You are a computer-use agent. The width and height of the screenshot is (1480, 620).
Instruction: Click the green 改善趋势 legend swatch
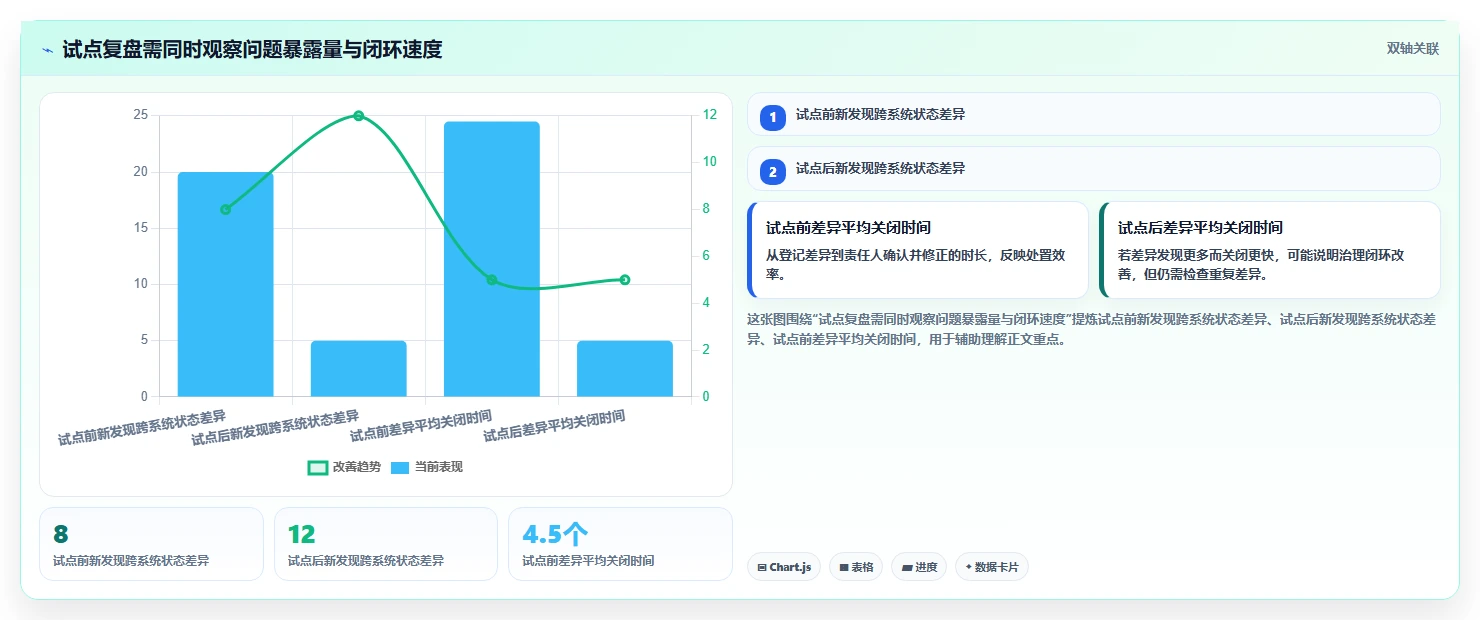(317, 467)
